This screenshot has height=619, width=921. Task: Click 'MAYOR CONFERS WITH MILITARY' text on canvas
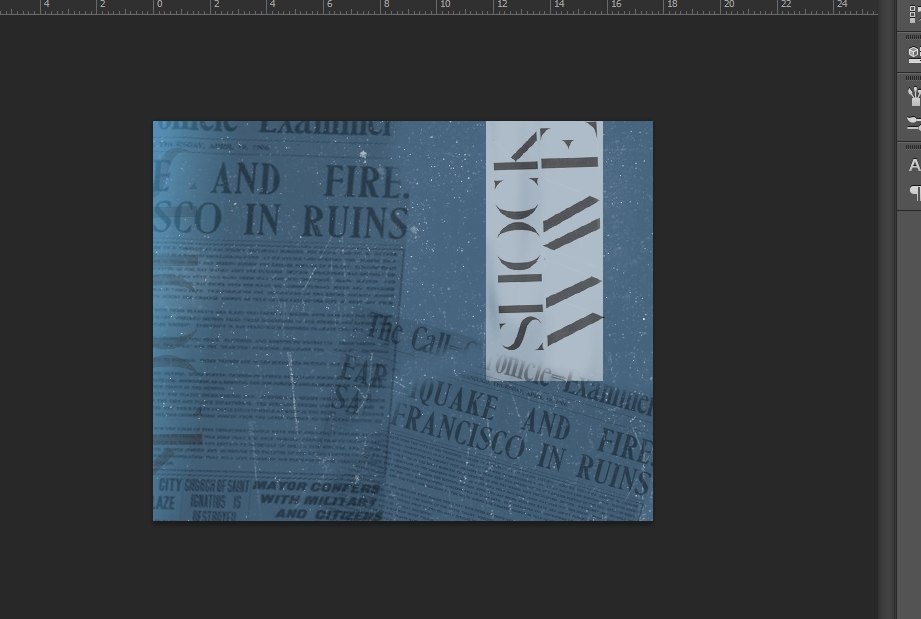coord(318,499)
